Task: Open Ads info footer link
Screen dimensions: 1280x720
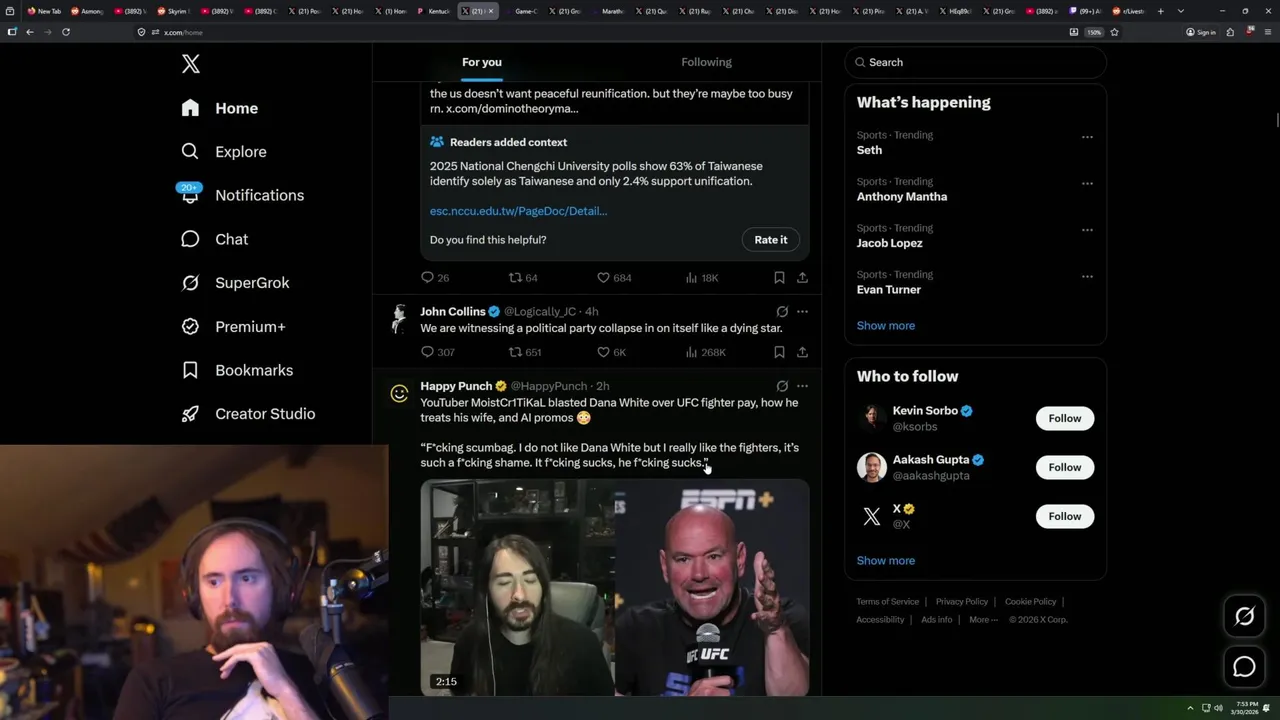Action: pos(937,620)
